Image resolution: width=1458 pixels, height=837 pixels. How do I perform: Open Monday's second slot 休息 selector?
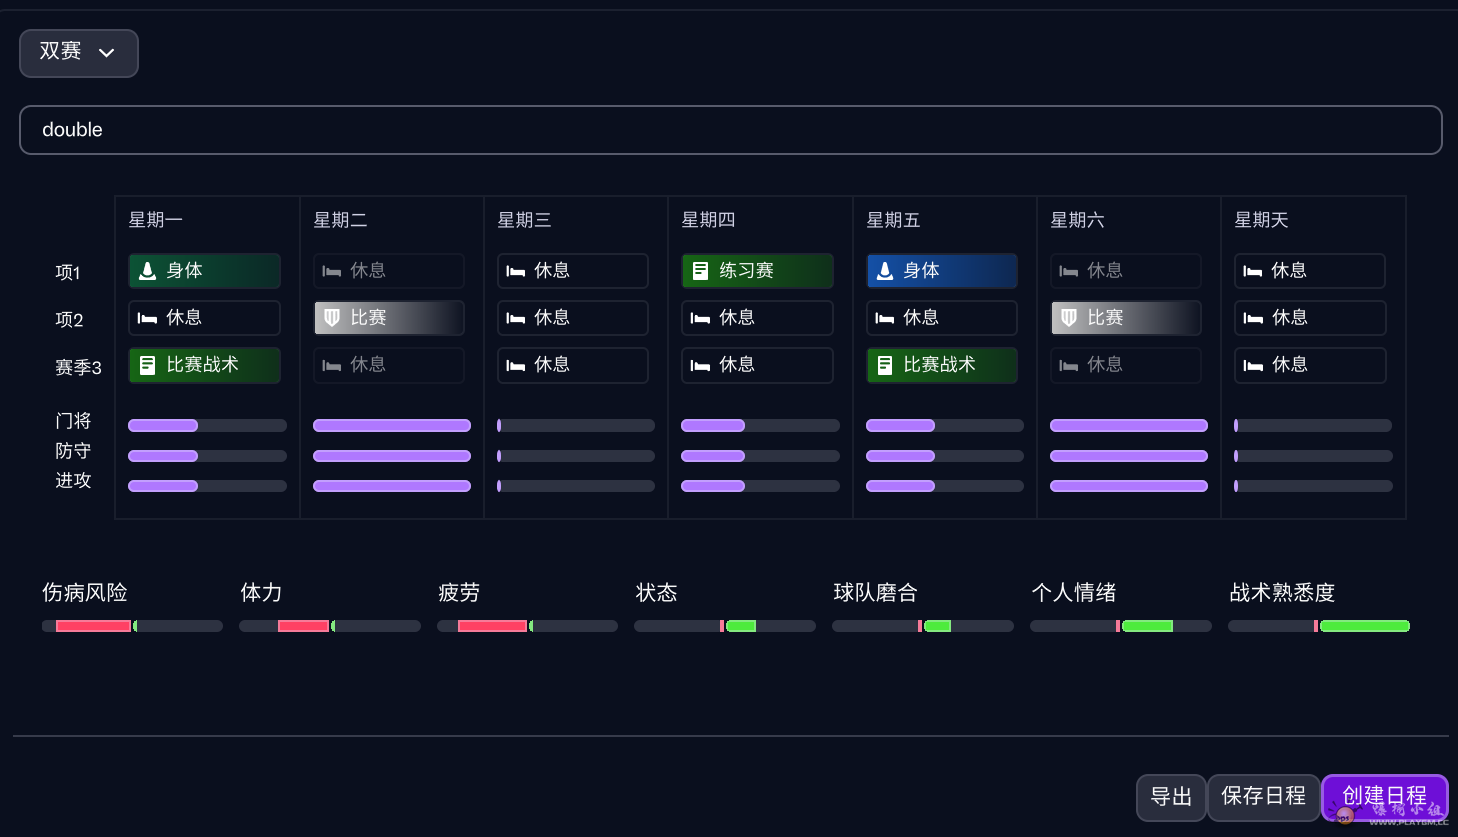point(204,318)
